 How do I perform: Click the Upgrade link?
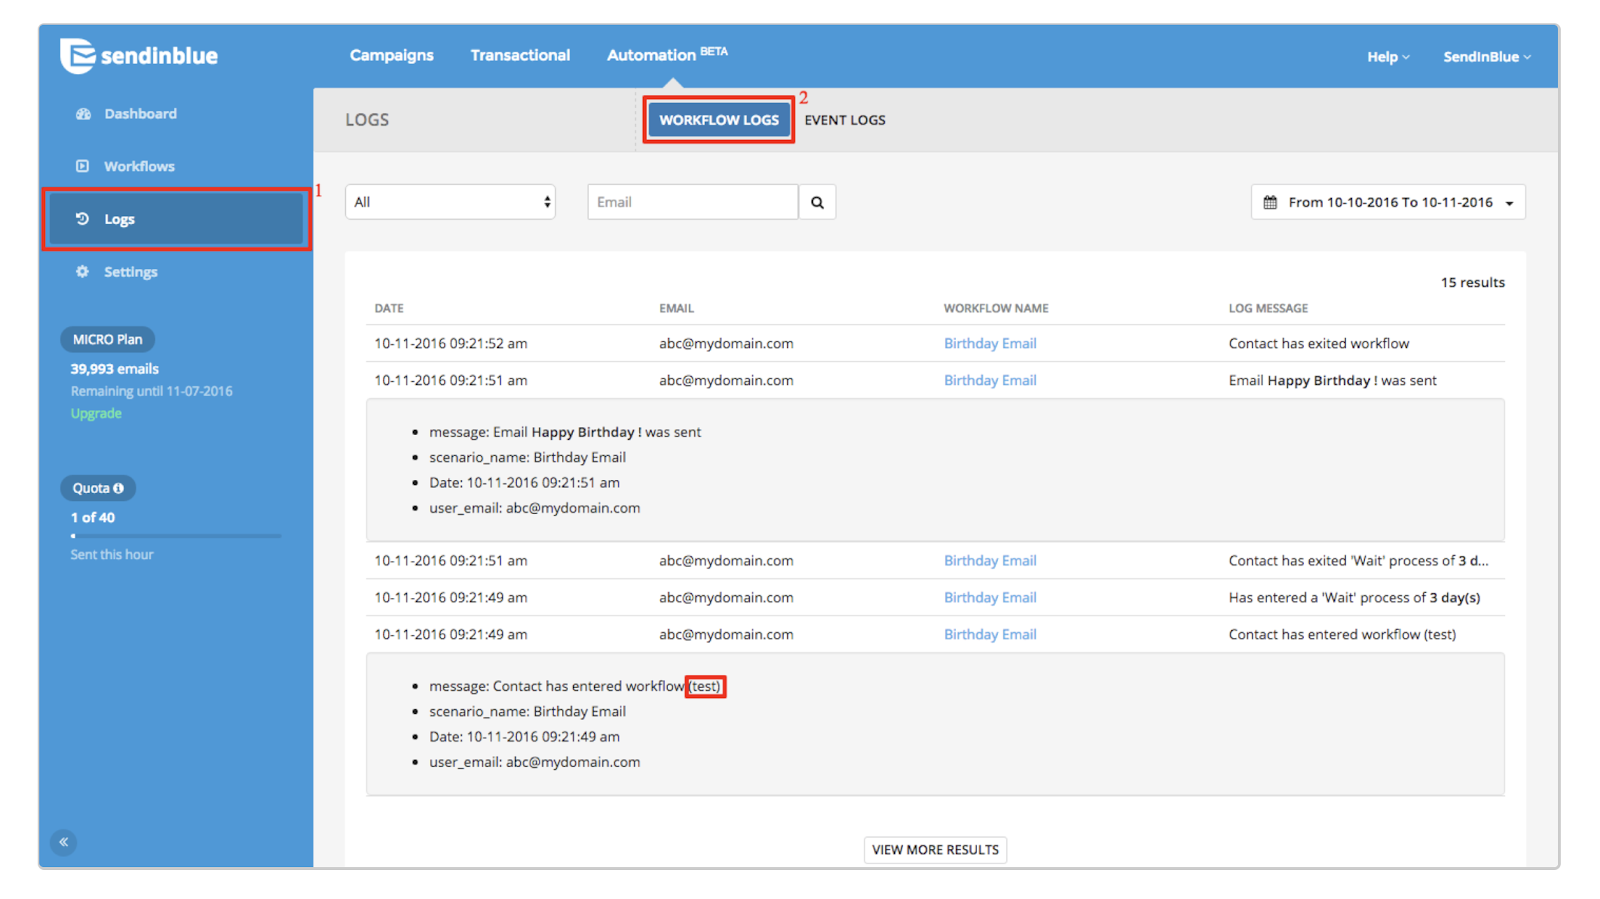coord(96,413)
